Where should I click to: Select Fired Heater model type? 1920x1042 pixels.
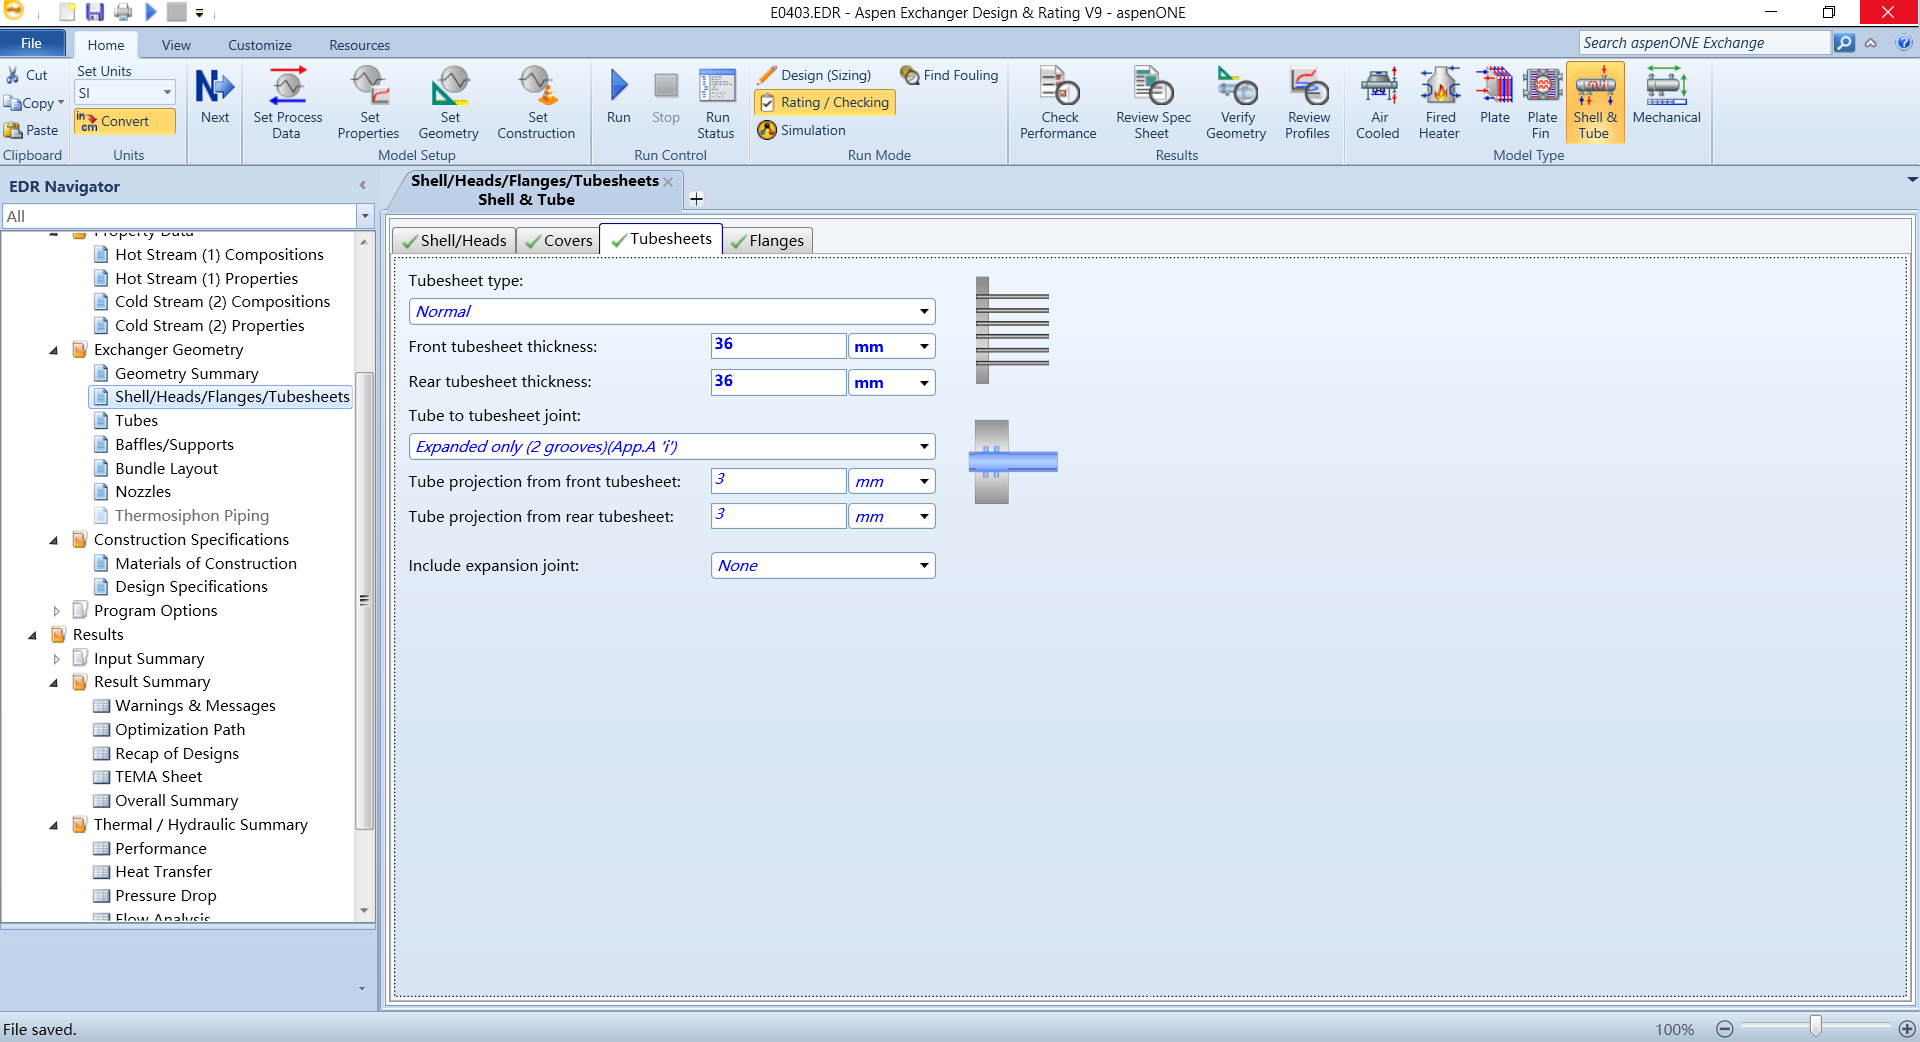tap(1439, 104)
